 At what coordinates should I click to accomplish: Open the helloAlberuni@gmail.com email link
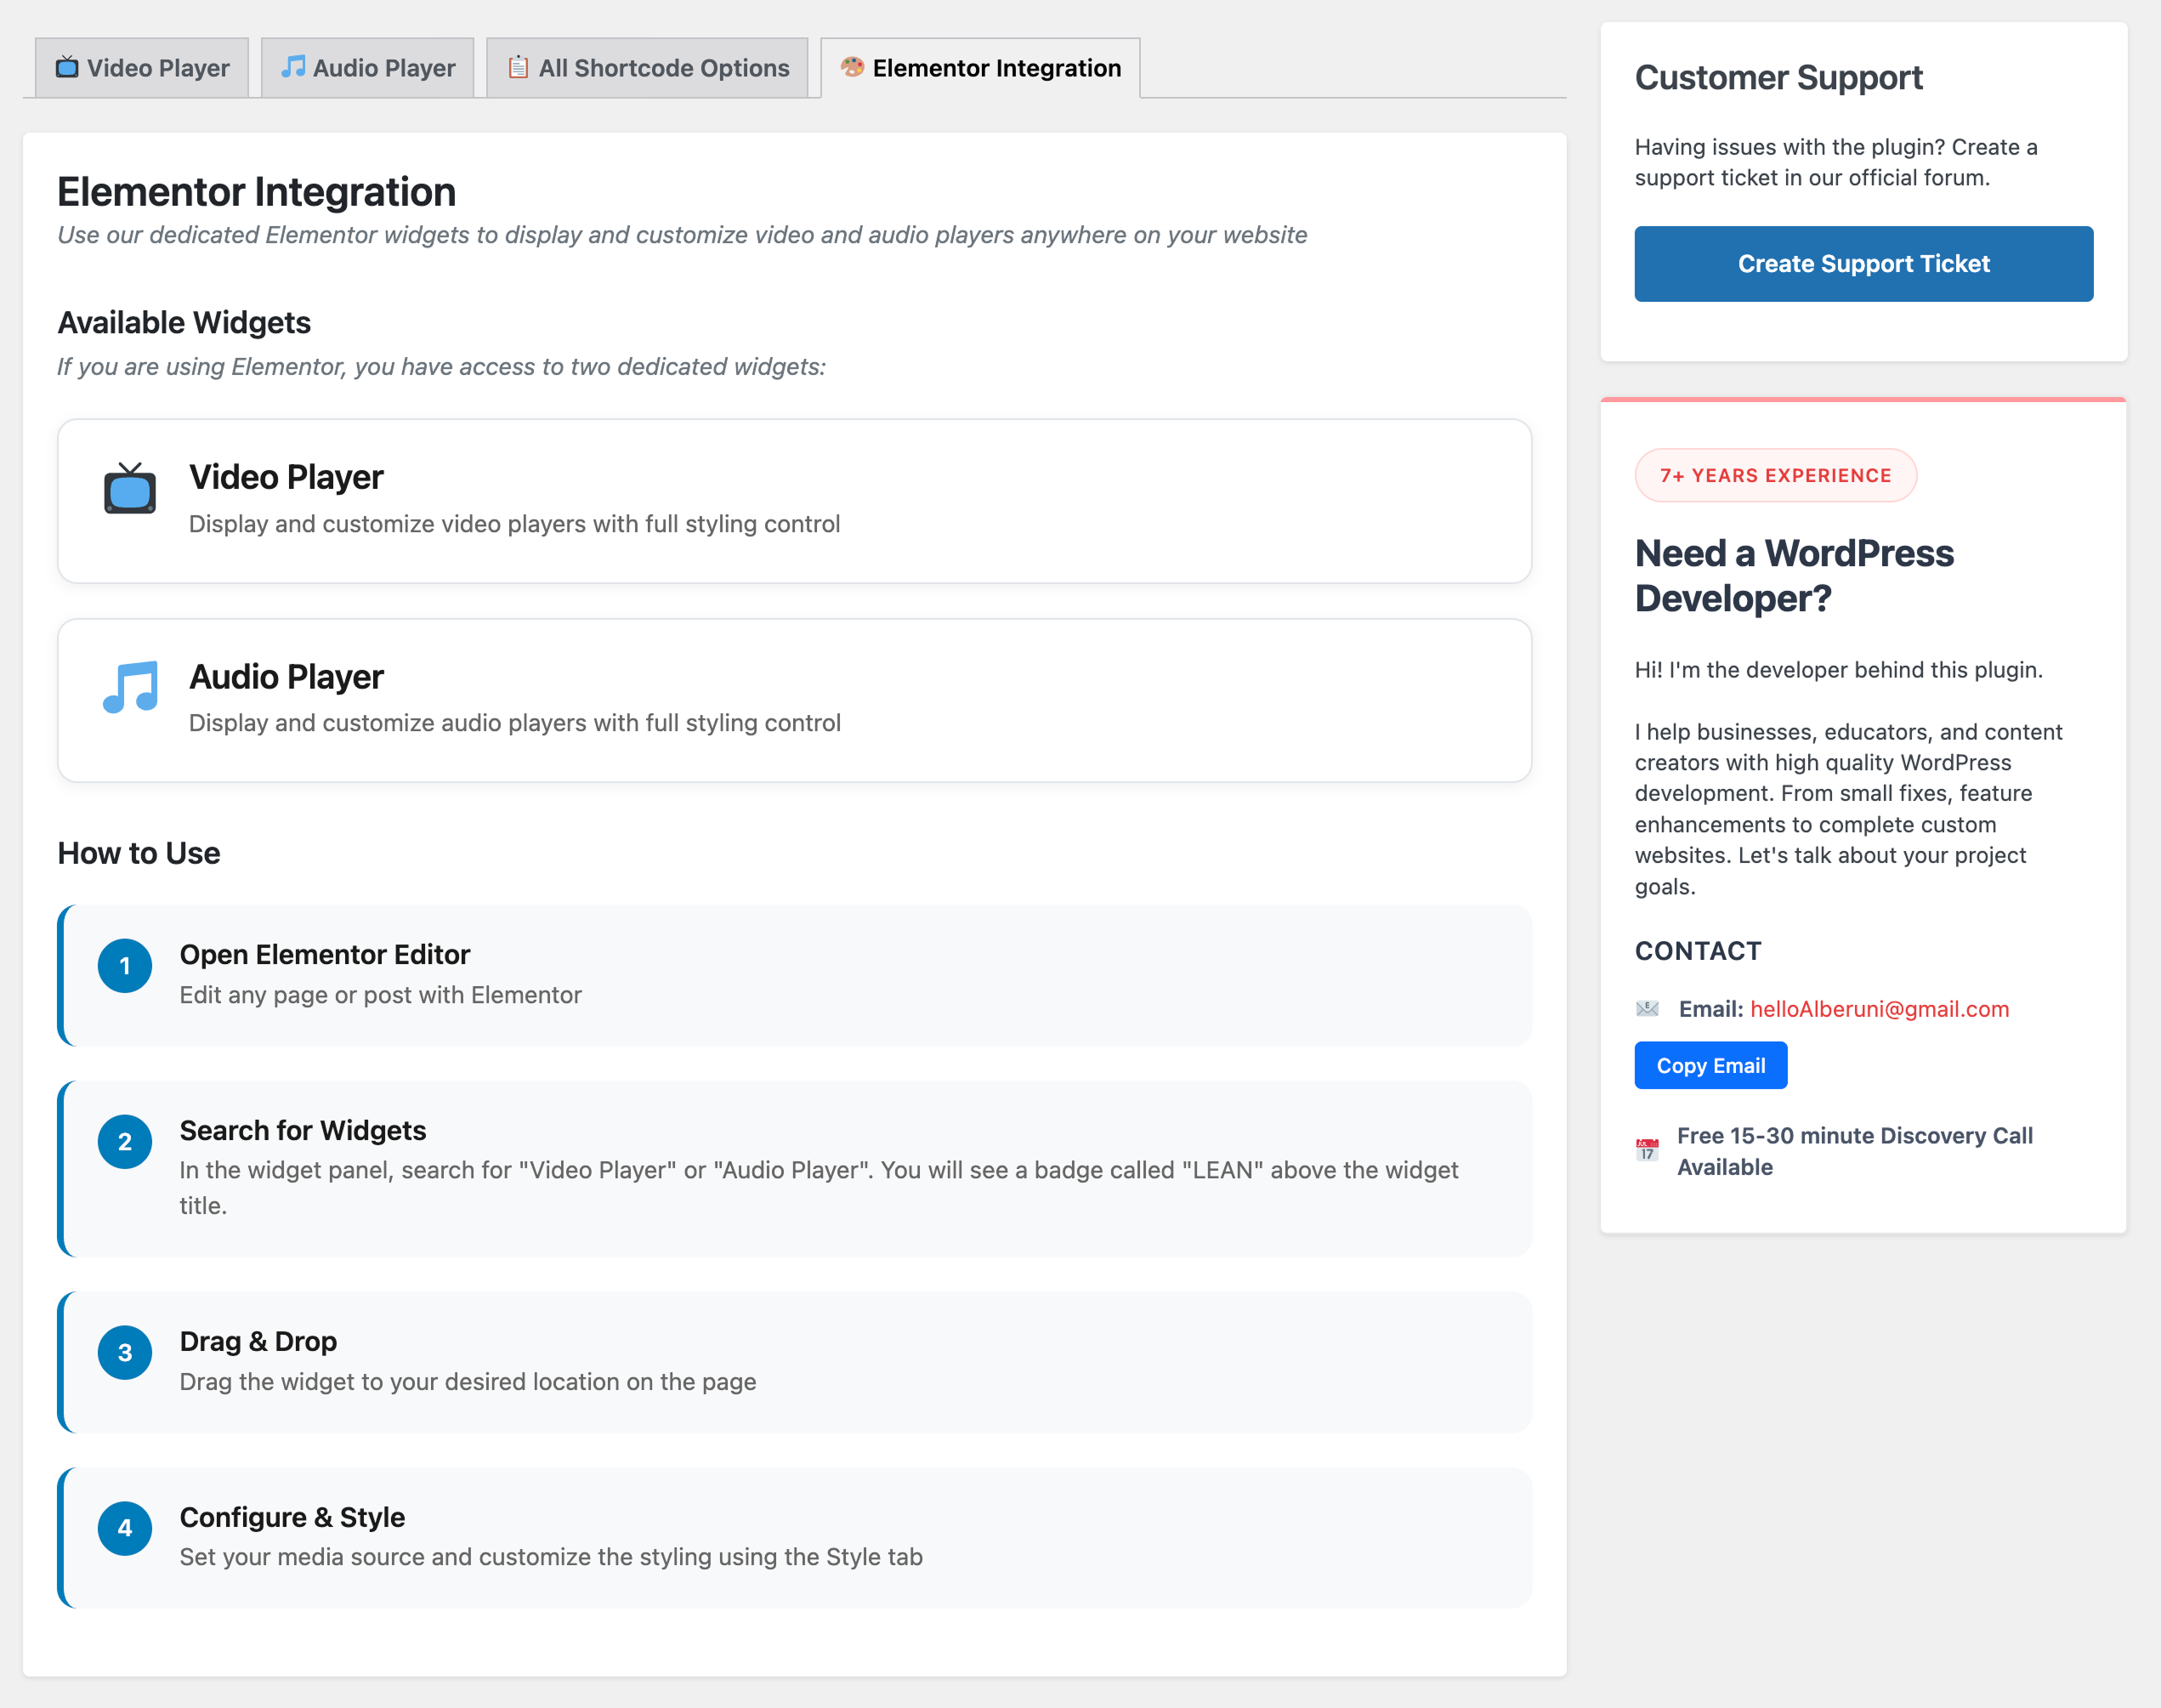(x=1880, y=1009)
